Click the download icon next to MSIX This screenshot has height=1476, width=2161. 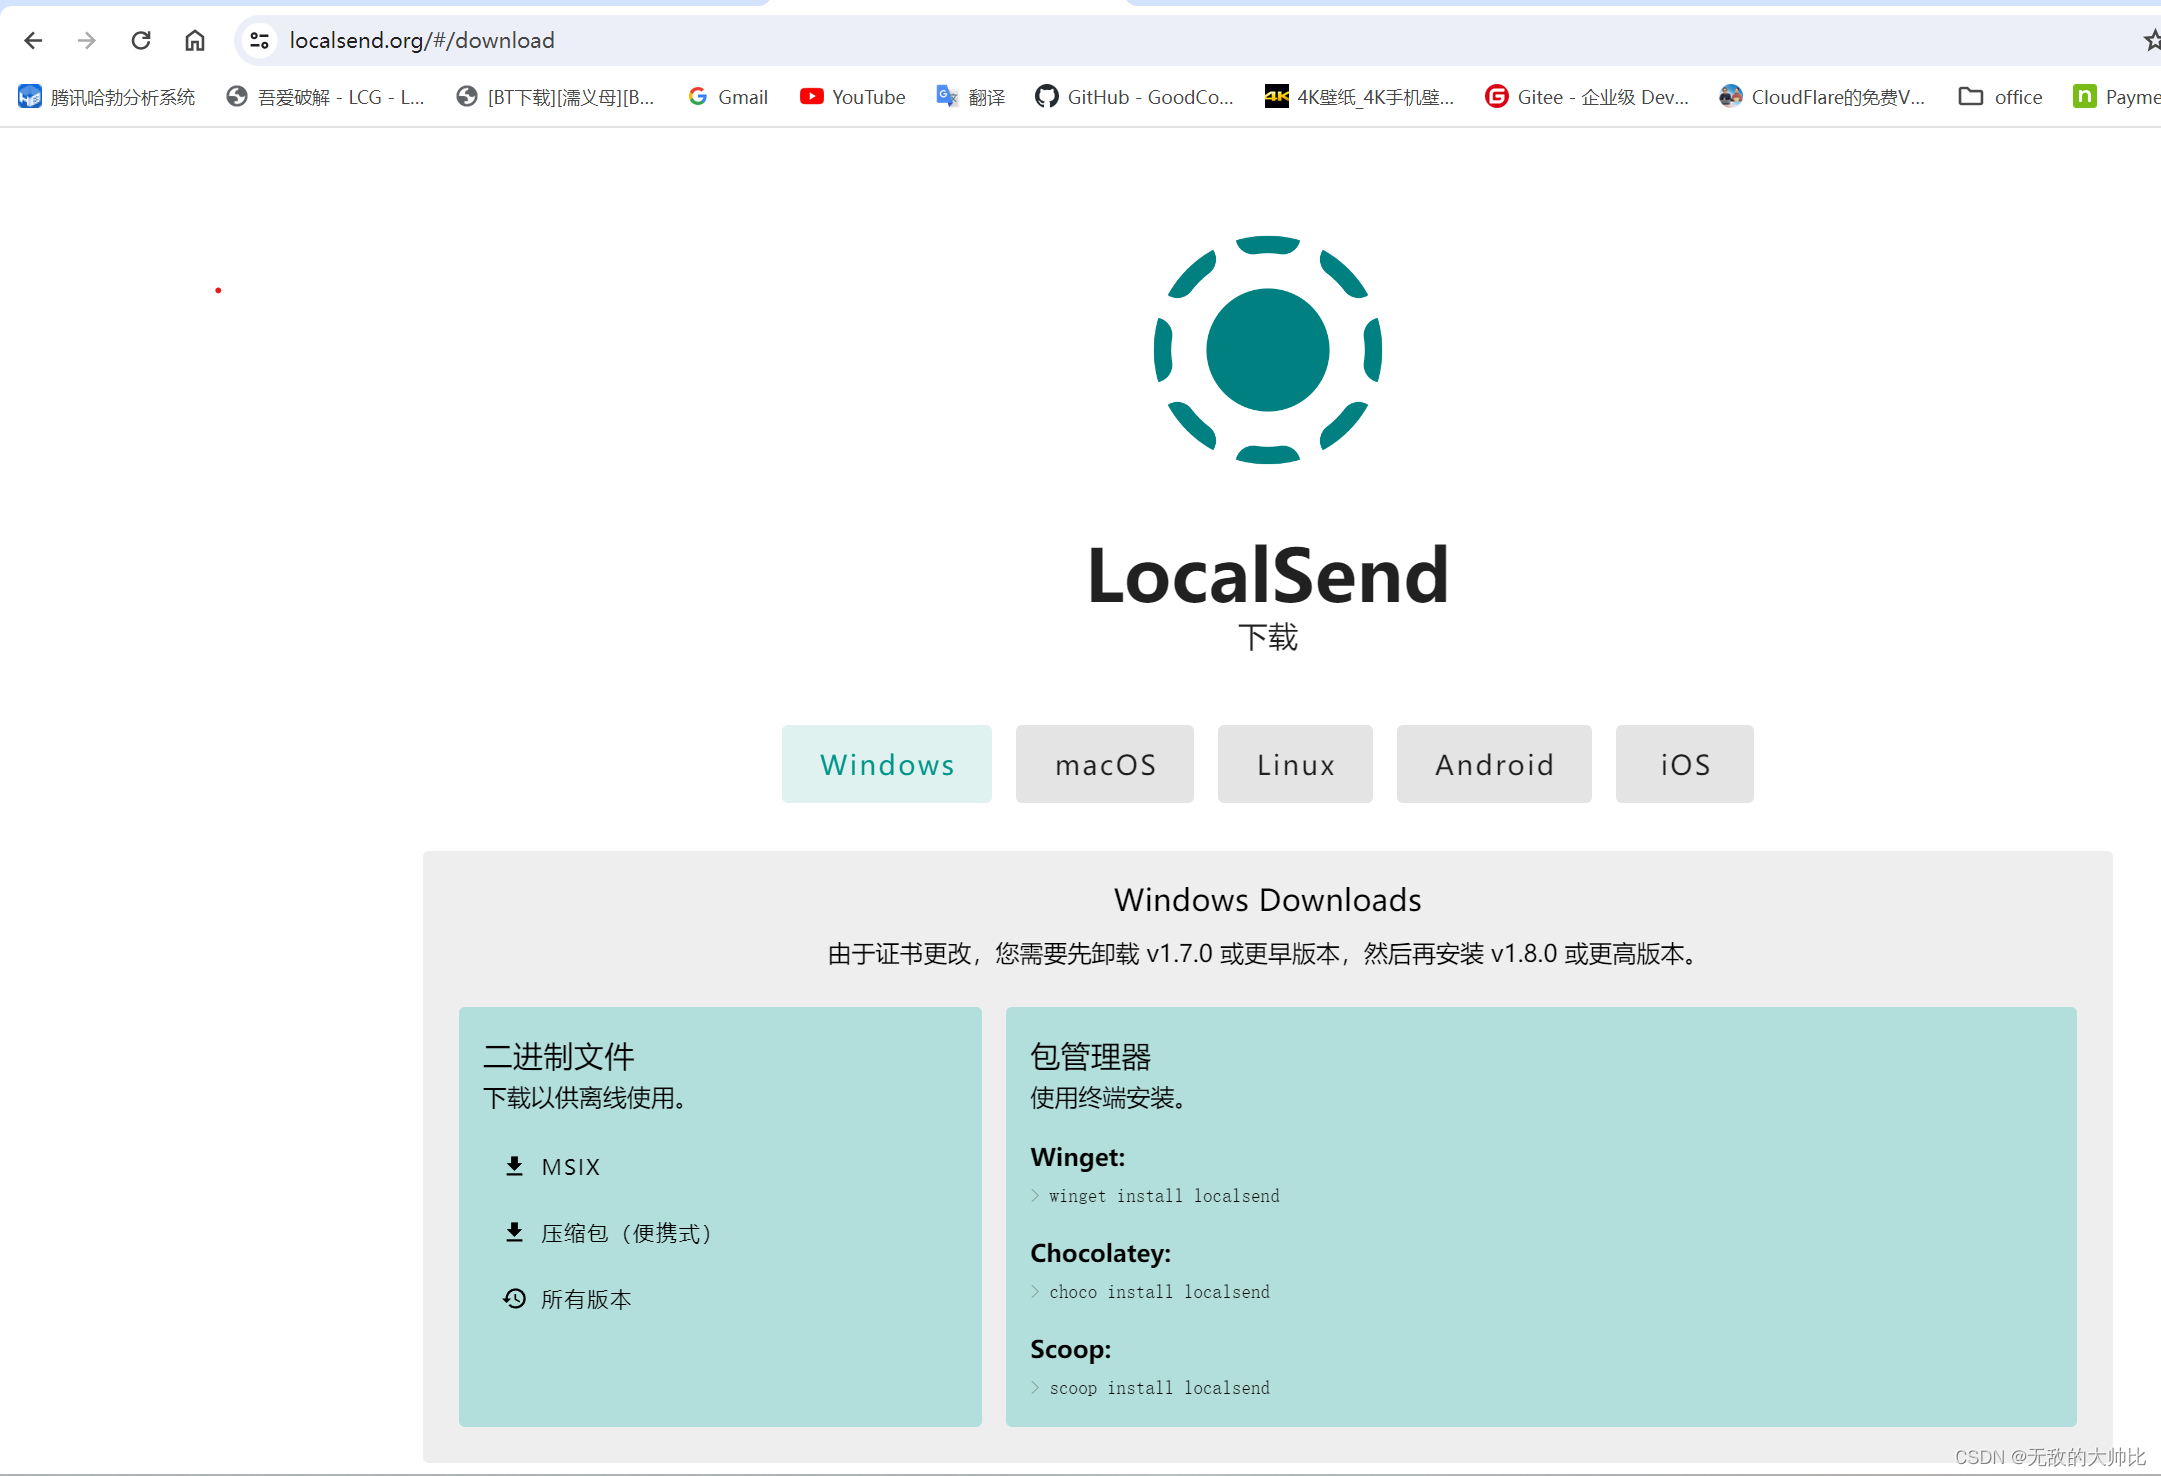click(x=514, y=1166)
